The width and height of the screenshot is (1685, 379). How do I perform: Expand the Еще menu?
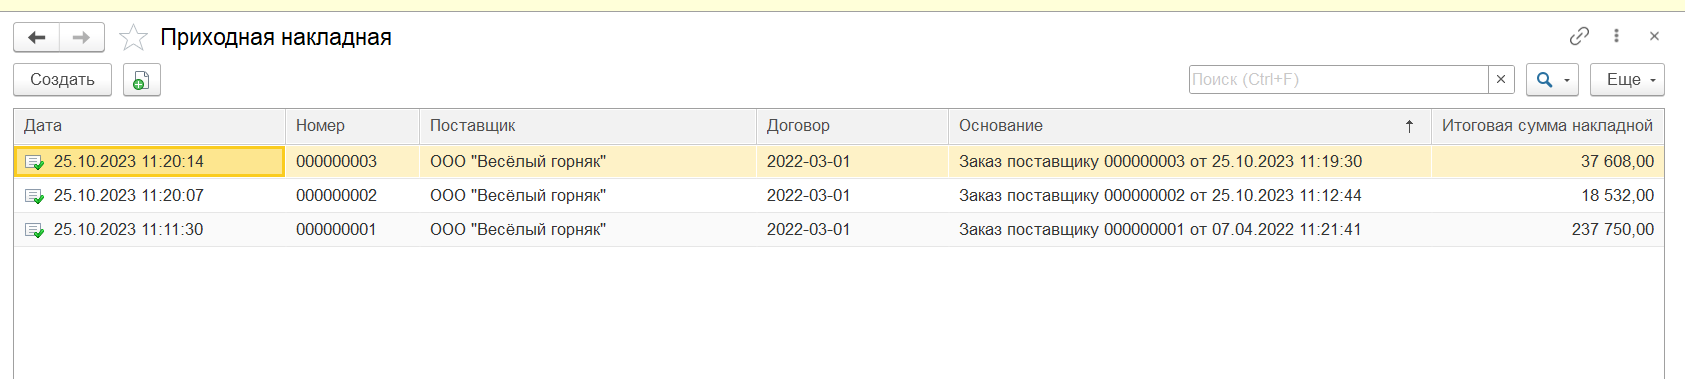pyautogui.click(x=1627, y=80)
